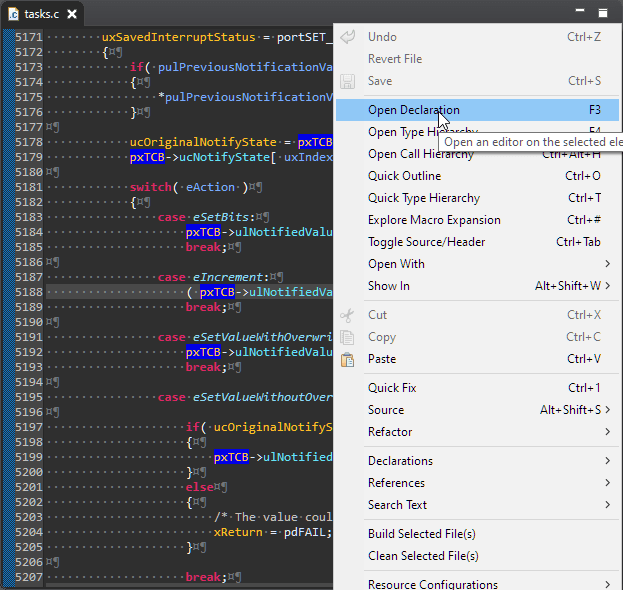623x590 pixels.
Task: Click the Revert File entry
Action: 477,59
